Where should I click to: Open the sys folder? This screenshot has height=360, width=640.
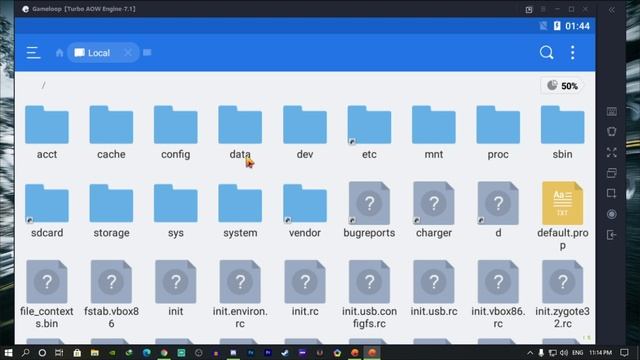click(176, 211)
